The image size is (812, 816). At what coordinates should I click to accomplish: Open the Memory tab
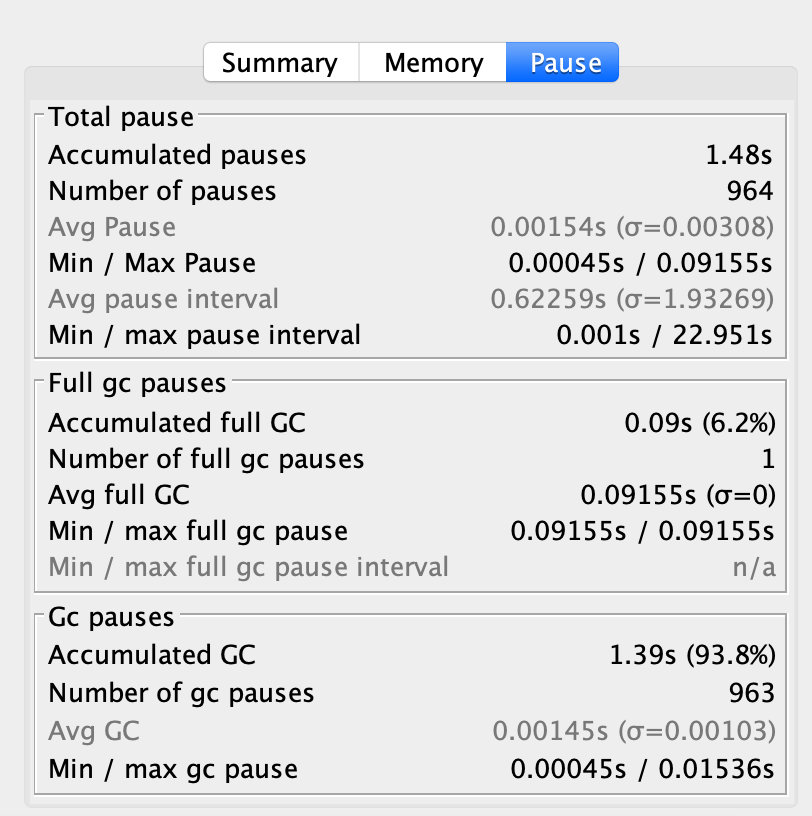[x=433, y=63]
